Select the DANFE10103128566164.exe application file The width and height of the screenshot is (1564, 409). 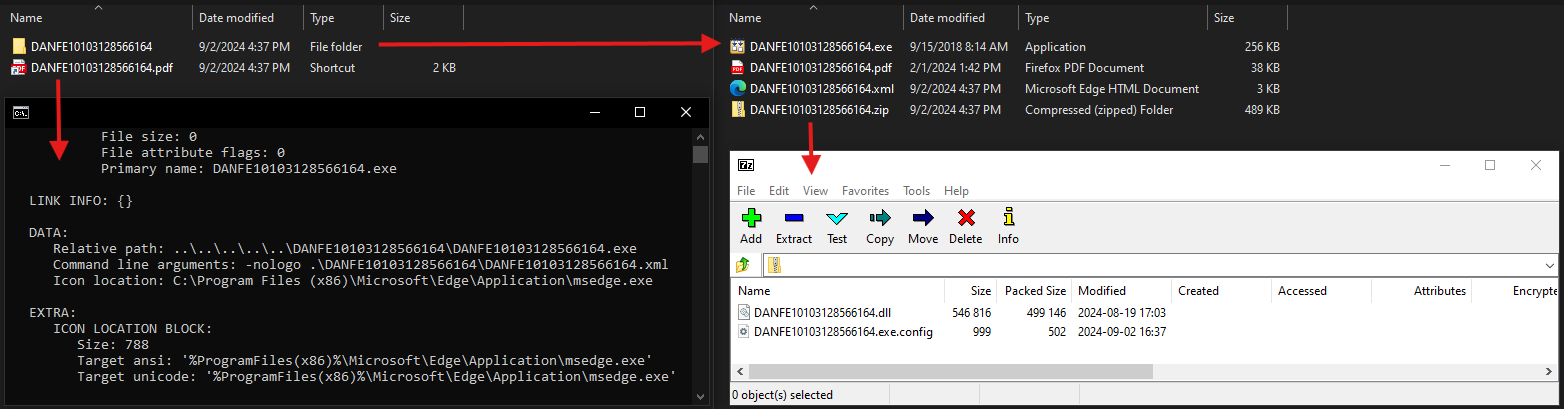point(820,47)
